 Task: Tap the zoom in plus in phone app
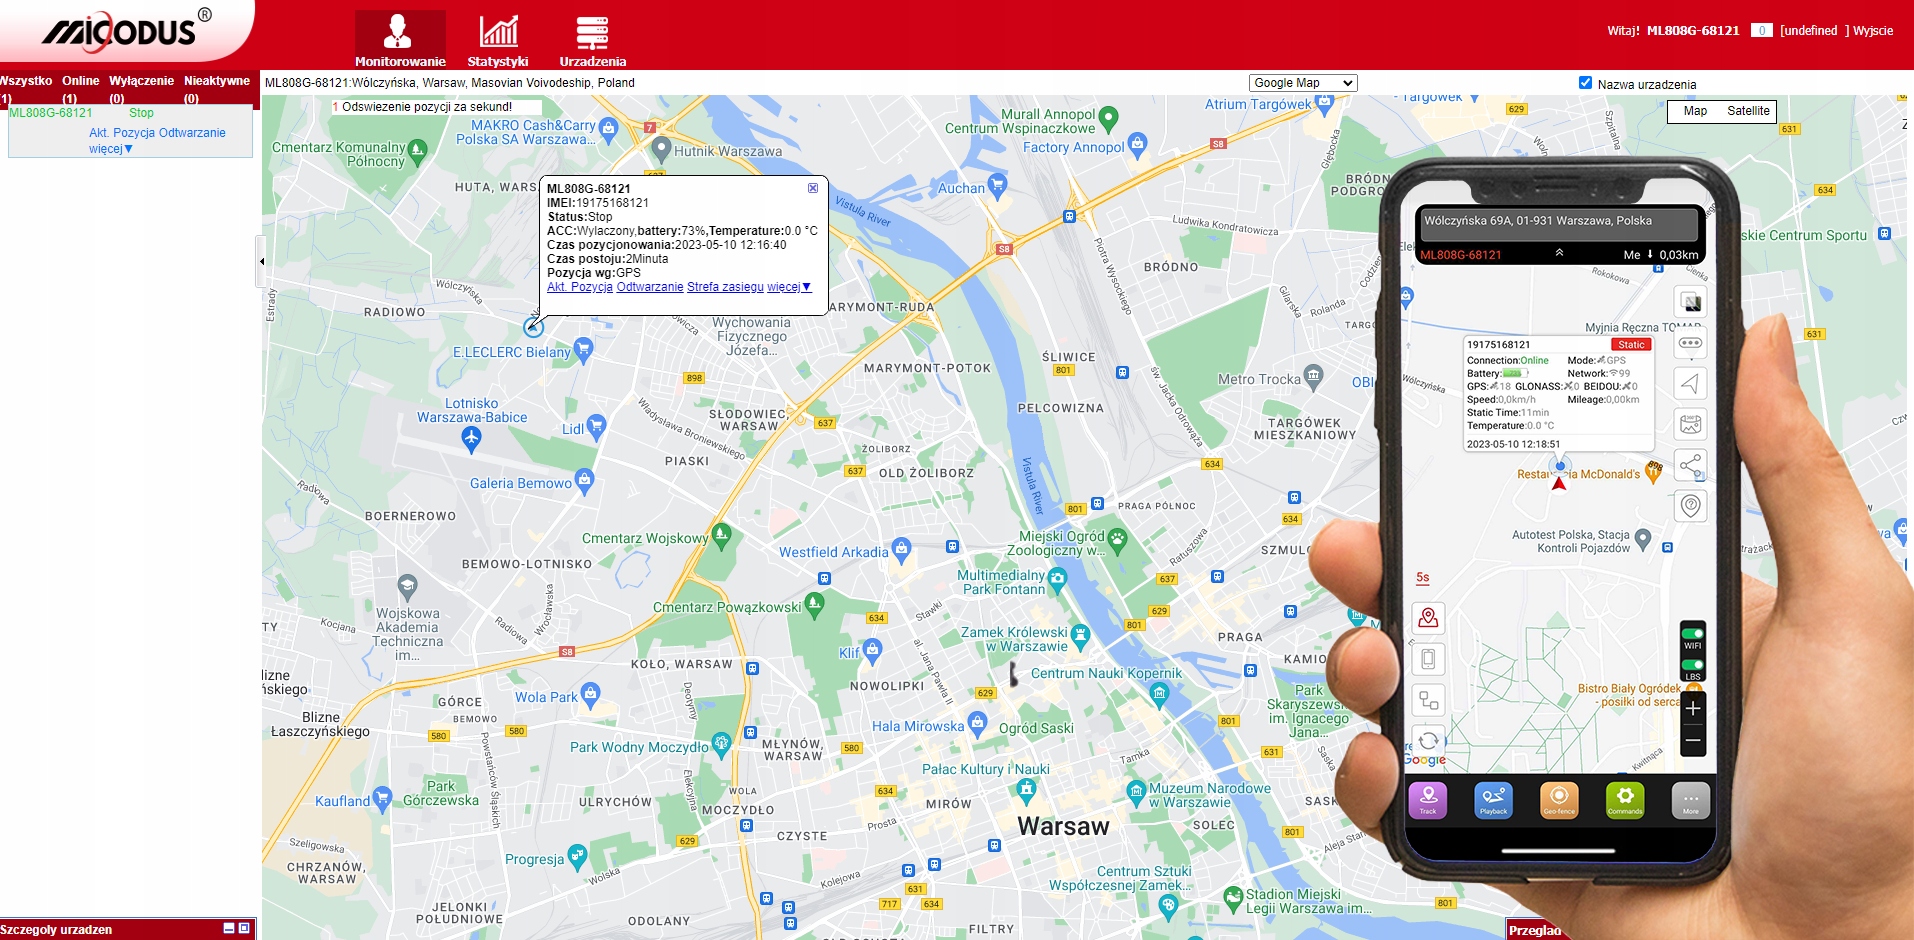coord(1693,709)
